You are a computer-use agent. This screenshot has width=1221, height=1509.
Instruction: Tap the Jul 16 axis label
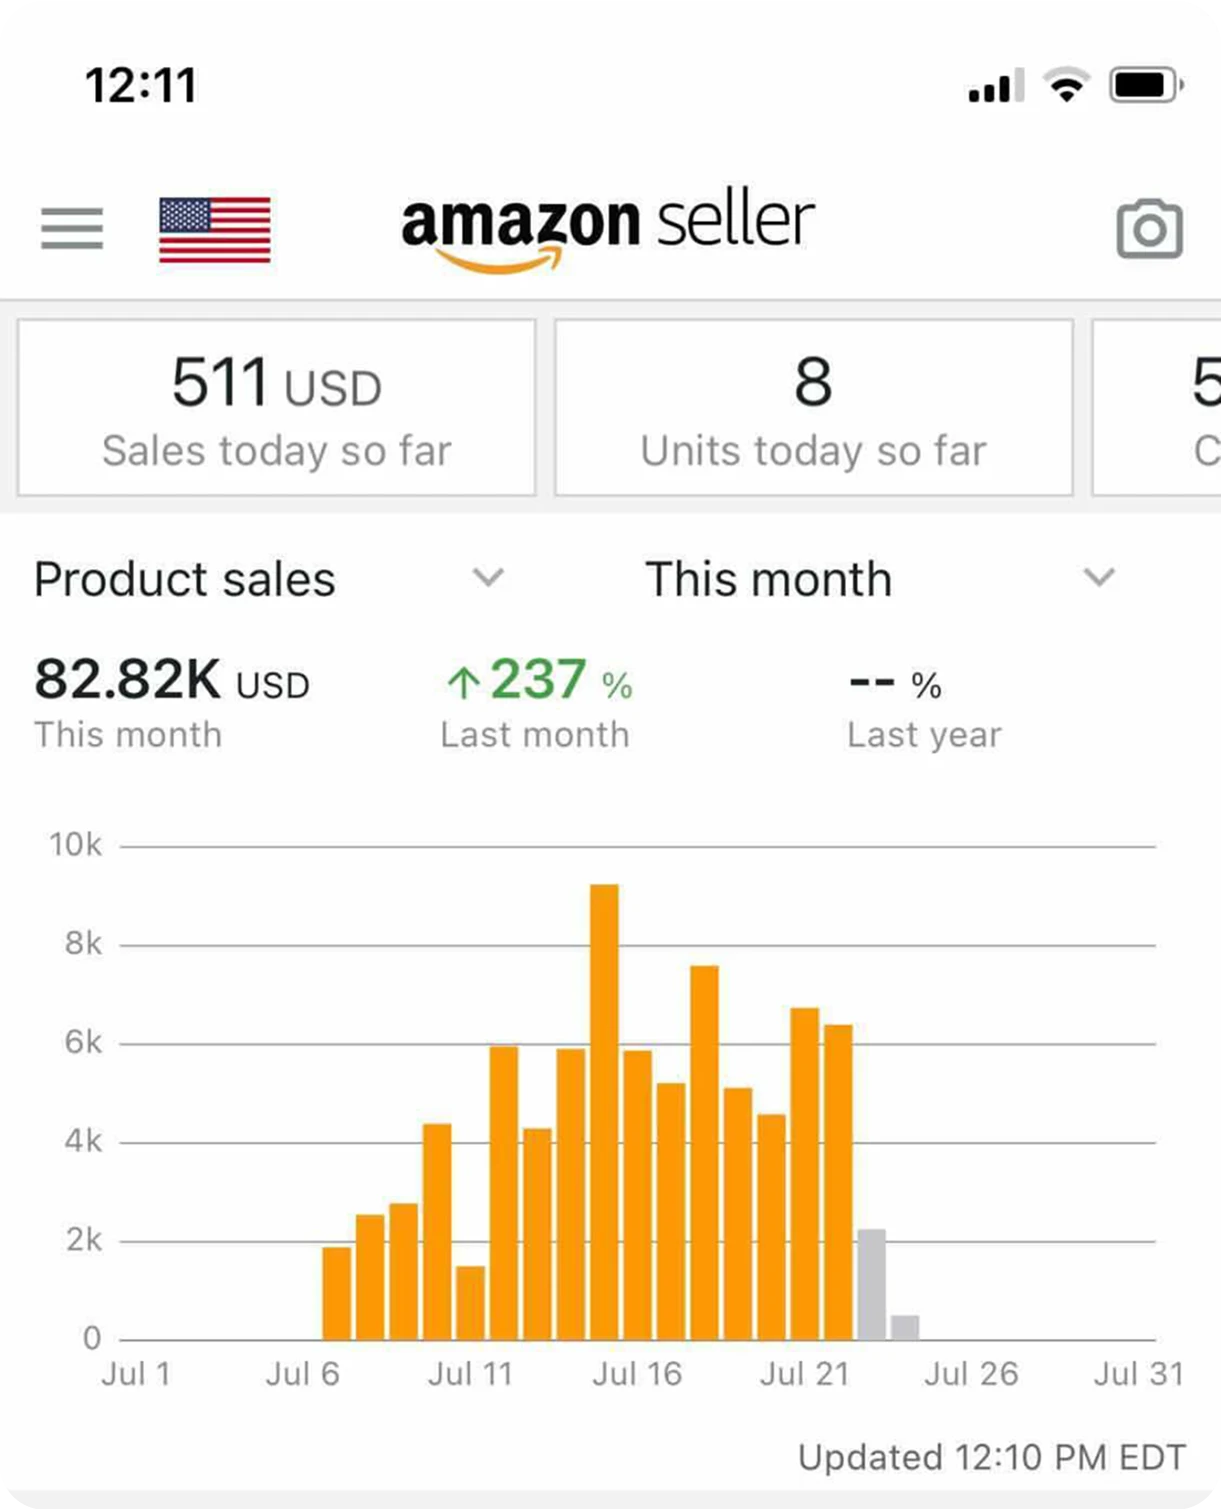point(637,1374)
